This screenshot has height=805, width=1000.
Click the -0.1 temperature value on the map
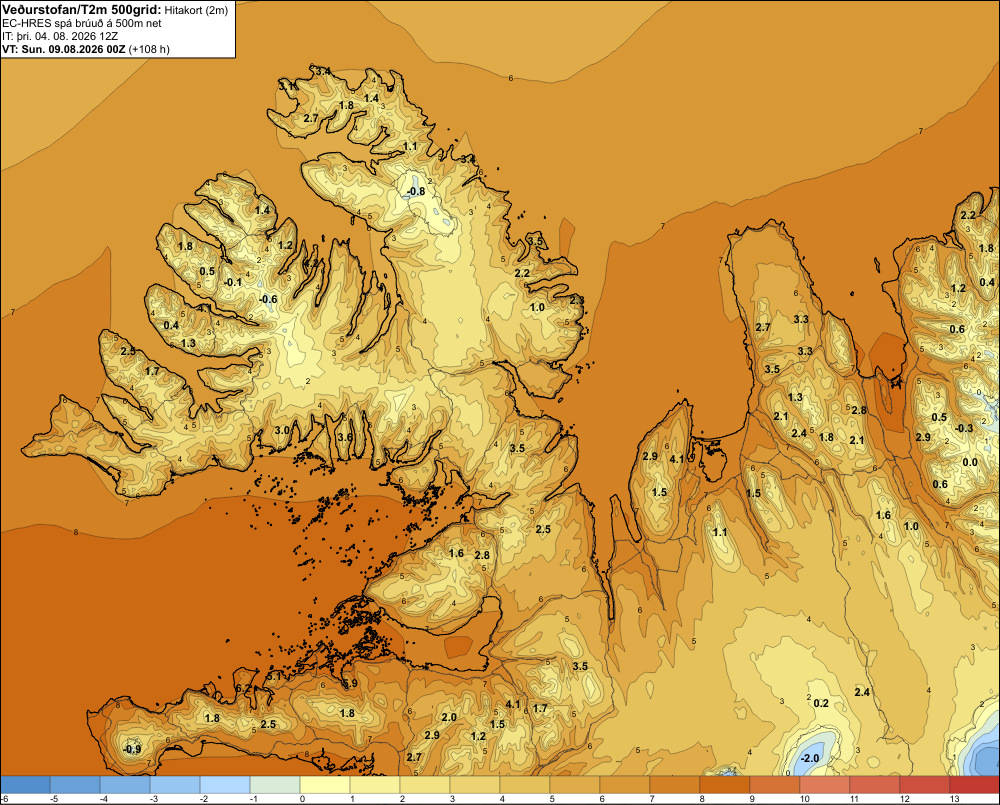click(x=233, y=283)
